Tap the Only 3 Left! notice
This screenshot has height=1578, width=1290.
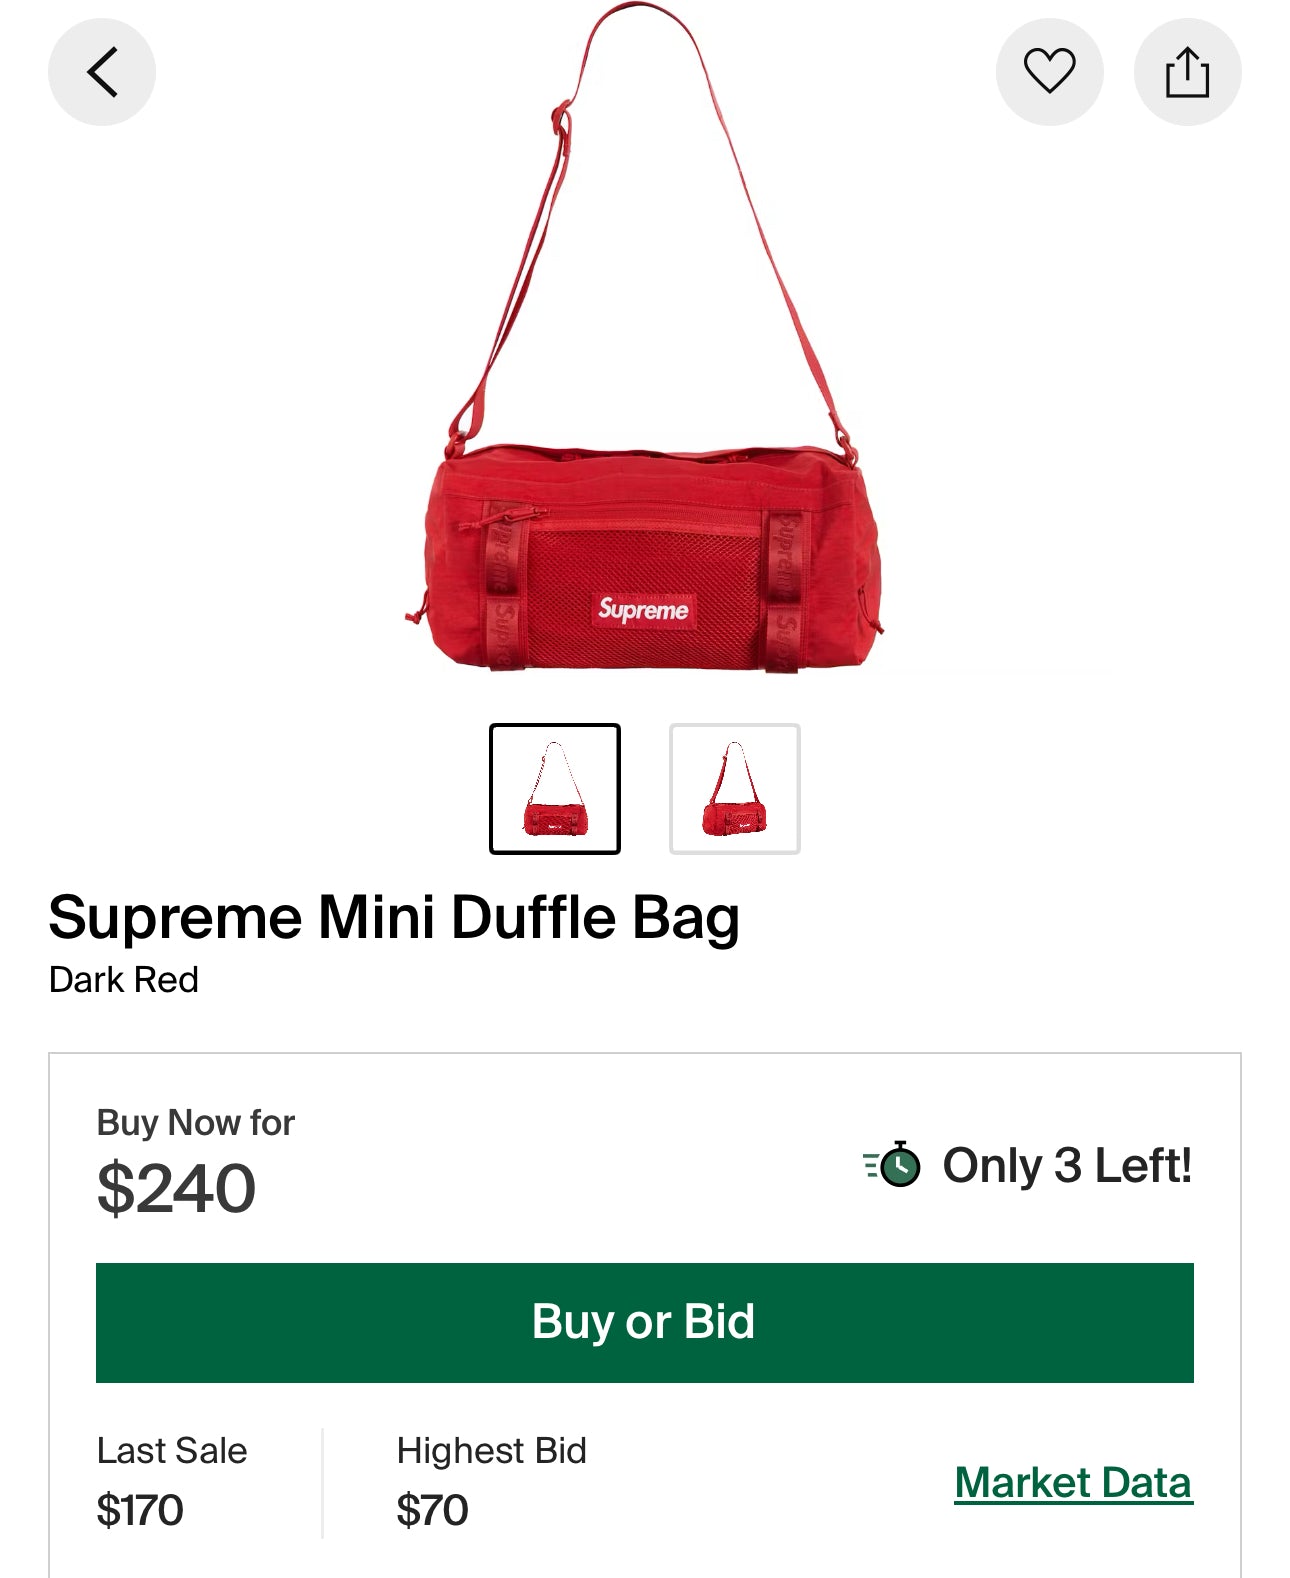1067,1165
